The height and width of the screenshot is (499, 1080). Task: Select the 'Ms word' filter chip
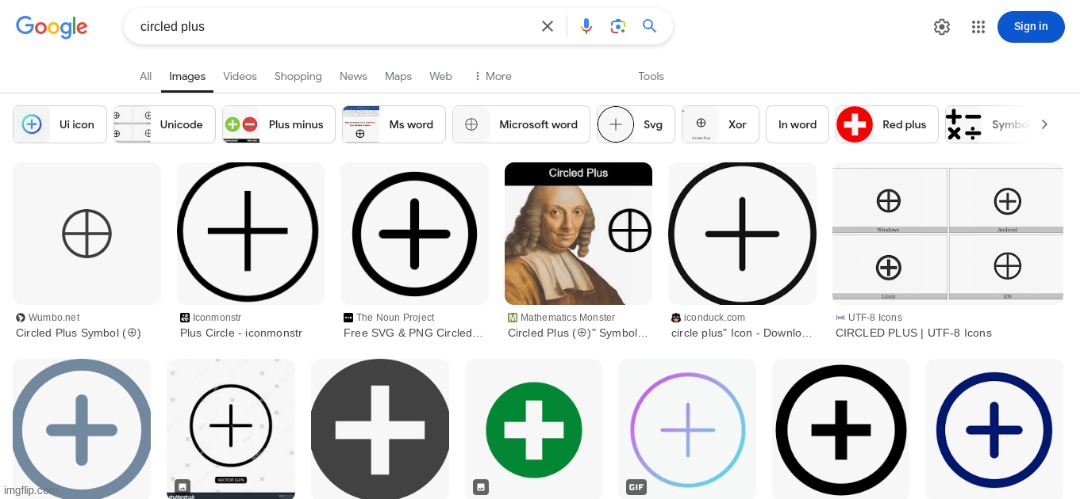(x=394, y=124)
